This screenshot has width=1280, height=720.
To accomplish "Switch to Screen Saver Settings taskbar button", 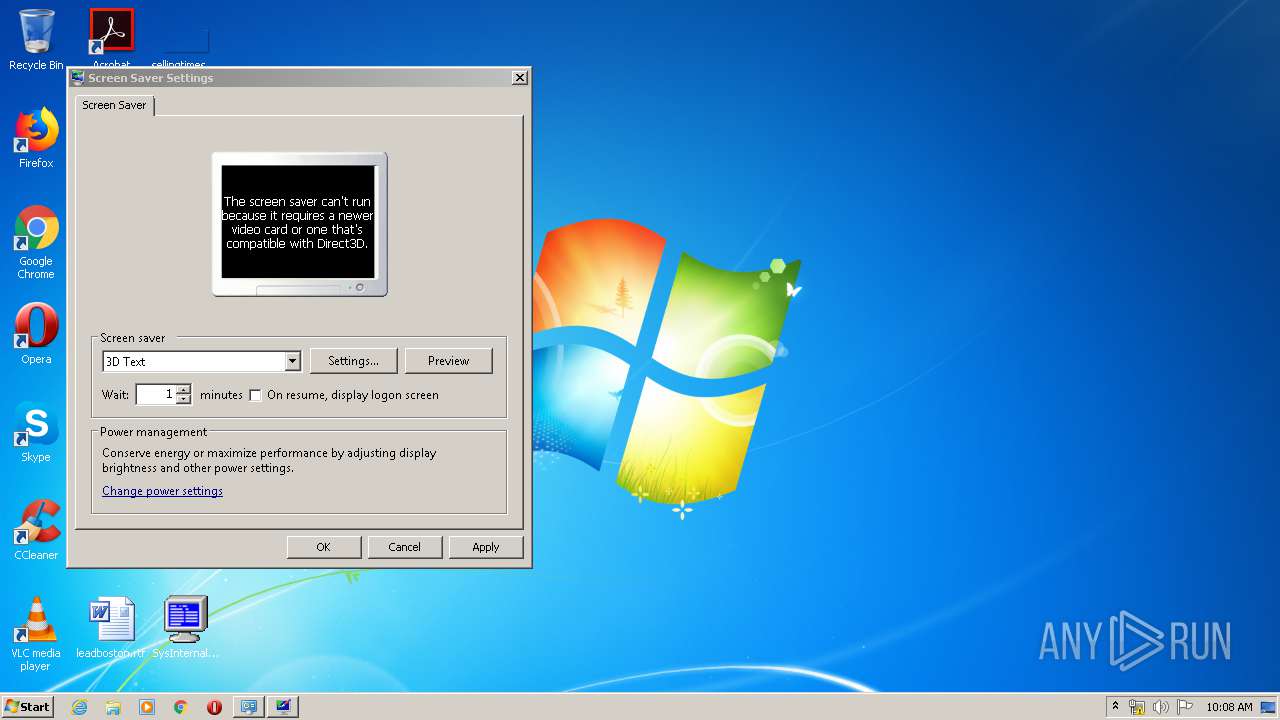I will [x=283, y=707].
